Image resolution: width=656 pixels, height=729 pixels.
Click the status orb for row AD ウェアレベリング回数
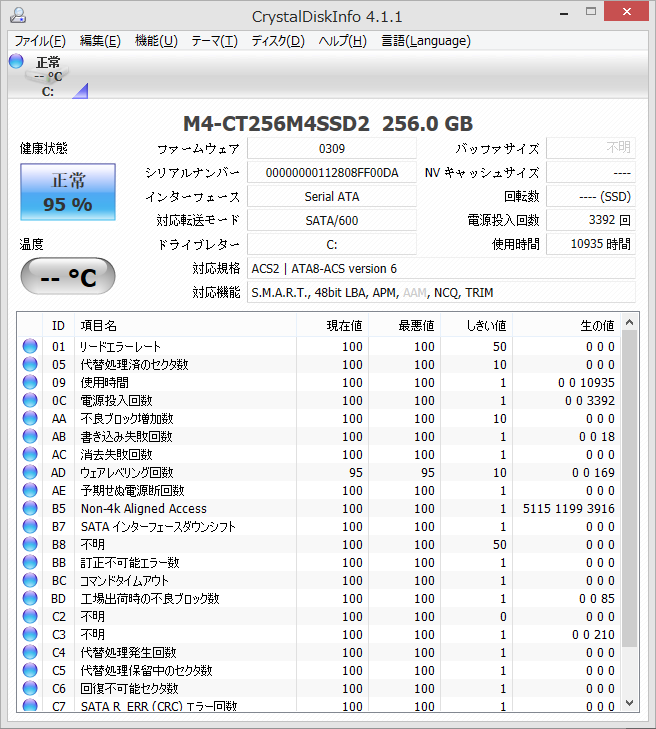point(30,472)
